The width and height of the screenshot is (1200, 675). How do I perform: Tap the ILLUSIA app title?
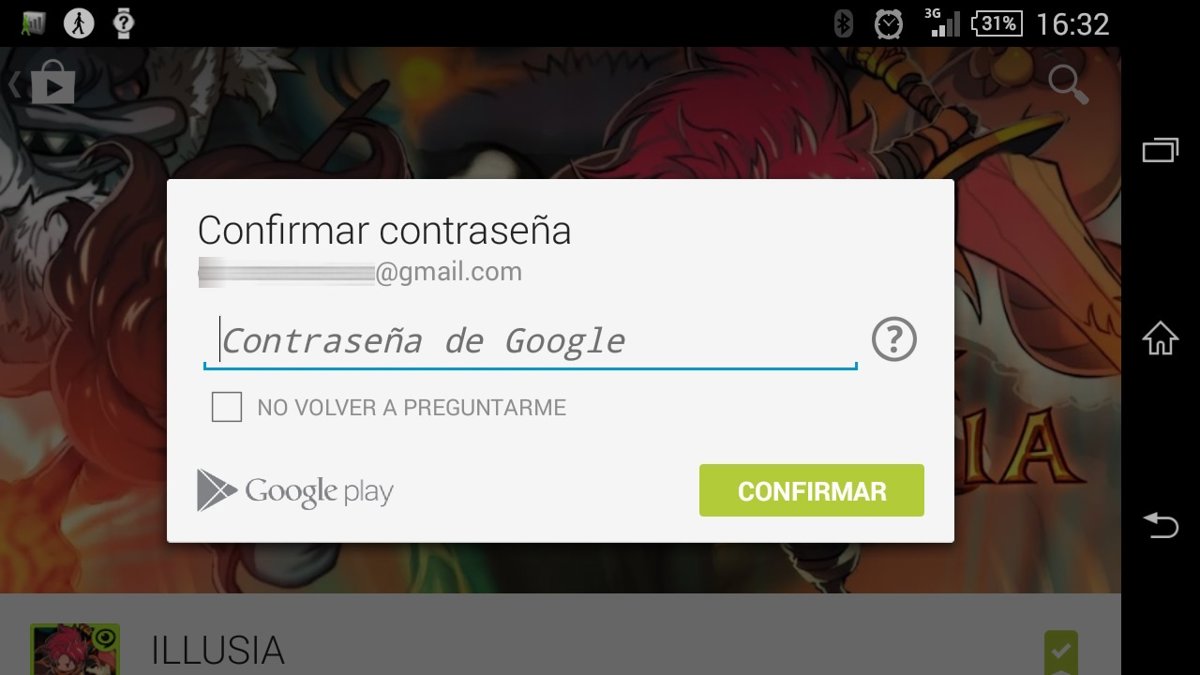[217, 650]
